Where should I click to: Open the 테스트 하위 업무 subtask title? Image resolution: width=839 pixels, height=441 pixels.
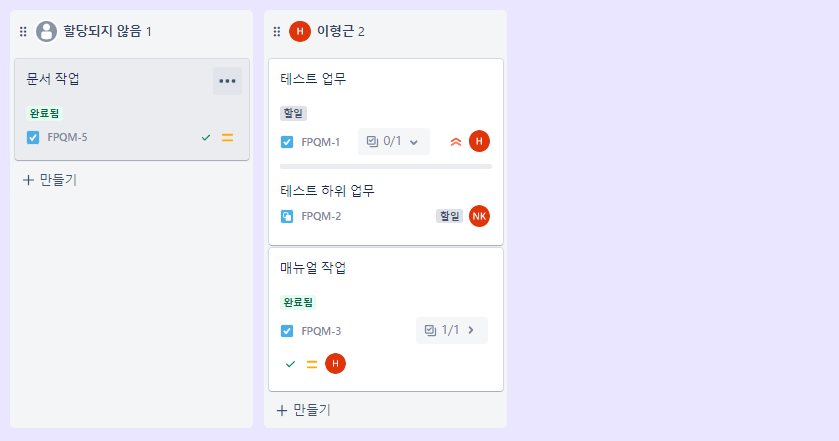pyautogui.click(x=327, y=191)
